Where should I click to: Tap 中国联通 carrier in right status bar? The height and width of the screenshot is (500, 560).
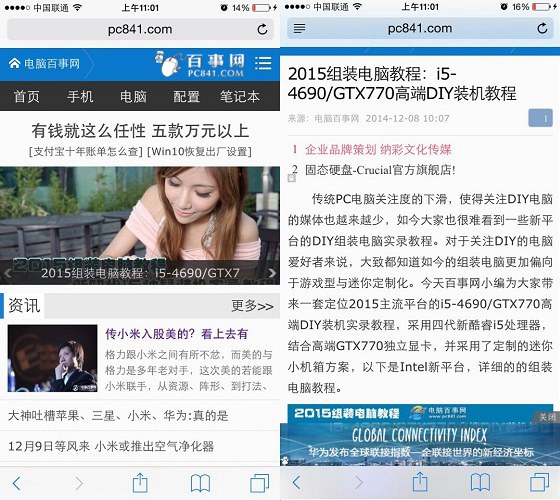point(331,7)
